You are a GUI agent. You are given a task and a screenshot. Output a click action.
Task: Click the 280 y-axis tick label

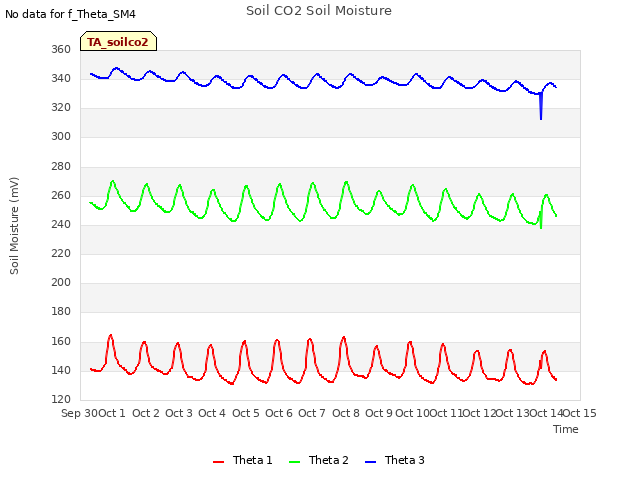click(x=61, y=167)
